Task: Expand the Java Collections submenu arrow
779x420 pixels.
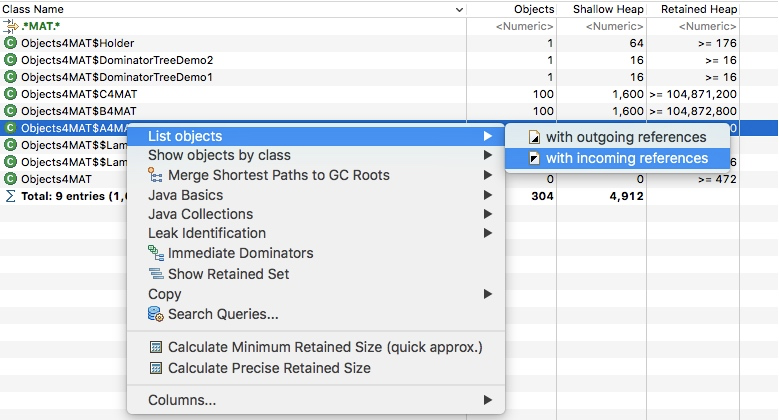Action: [x=488, y=214]
